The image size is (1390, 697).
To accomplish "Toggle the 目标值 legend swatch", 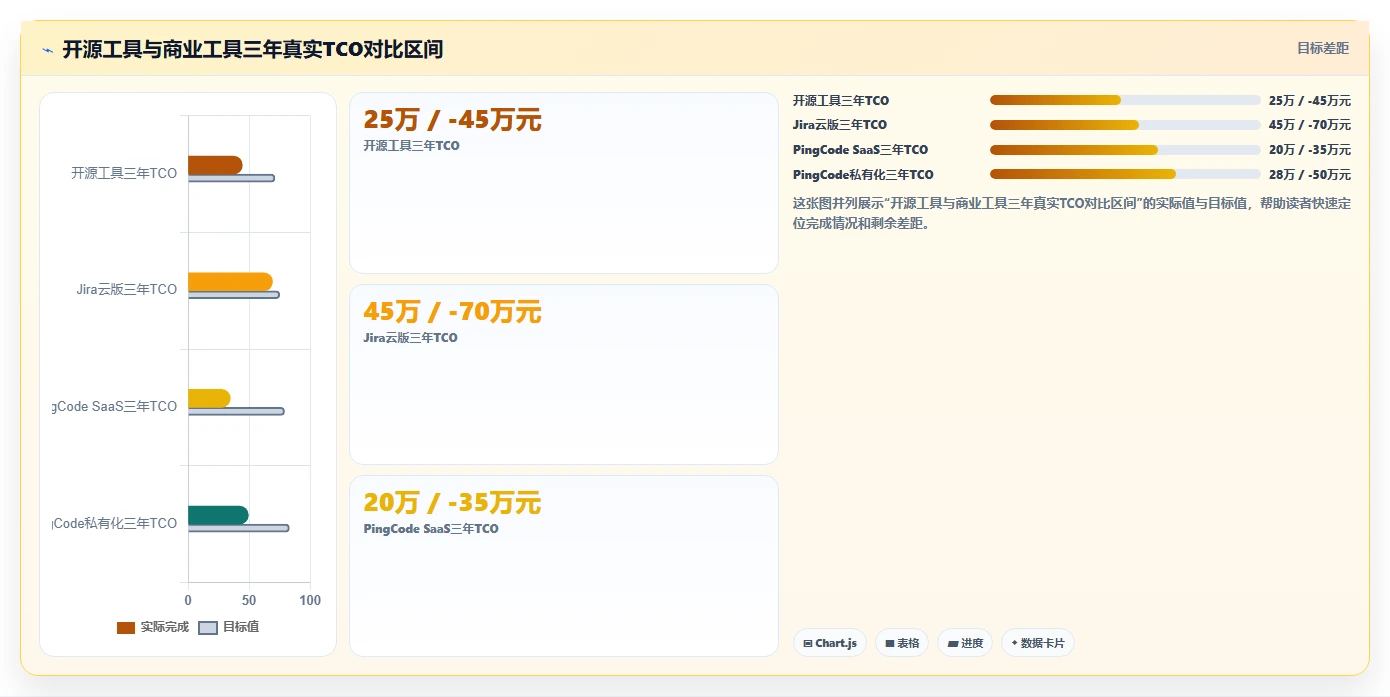I will coord(208,627).
